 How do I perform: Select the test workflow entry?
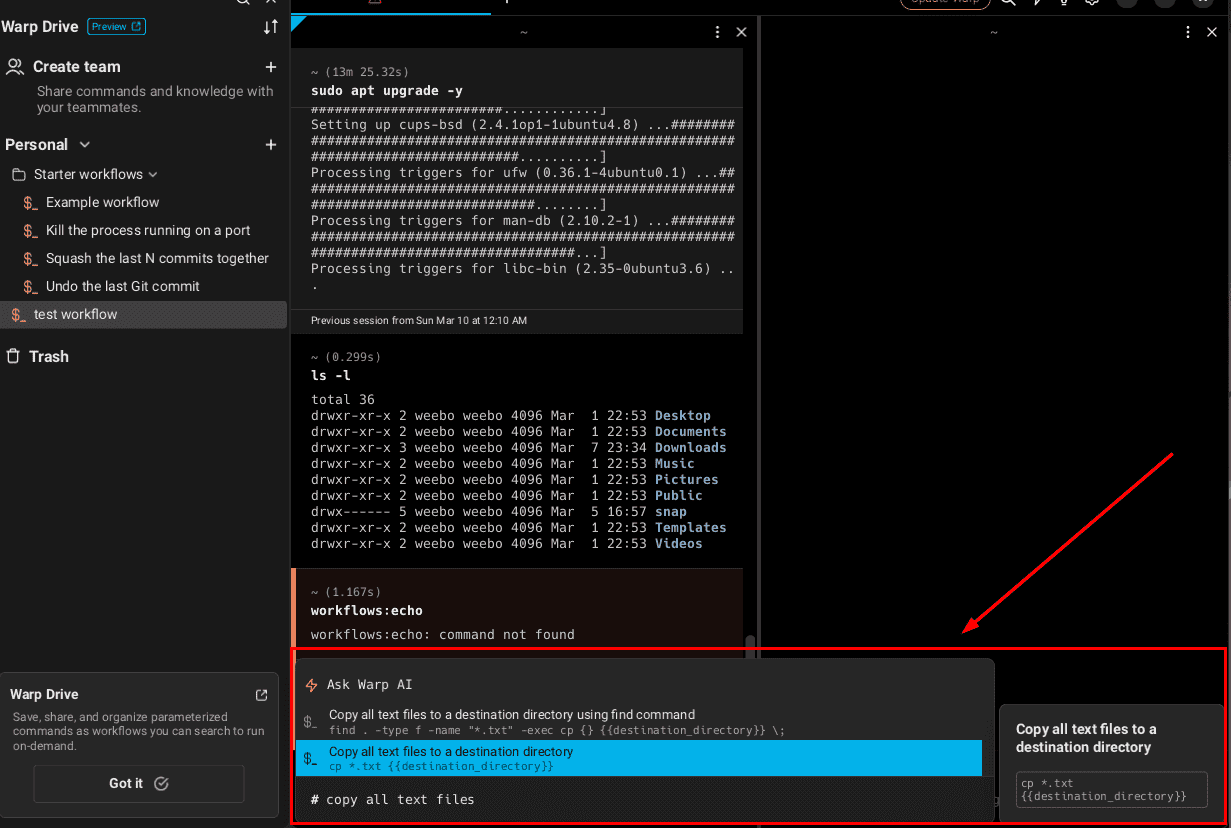pos(144,314)
